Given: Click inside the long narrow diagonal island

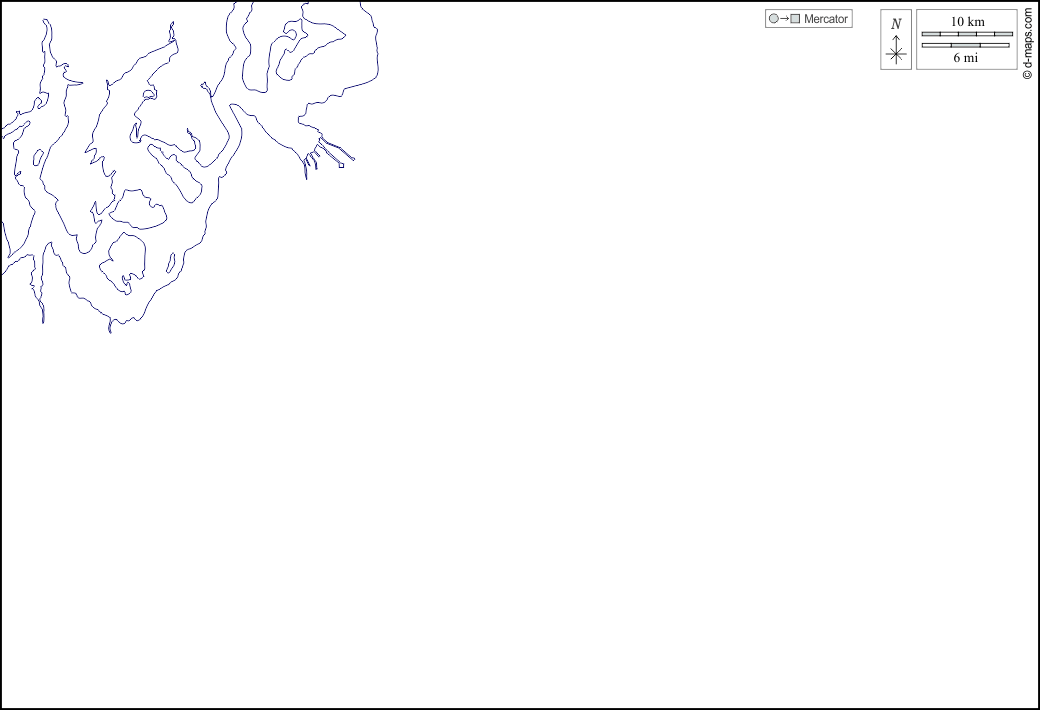Looking at the screenshot, I should (x=176, y=172).
